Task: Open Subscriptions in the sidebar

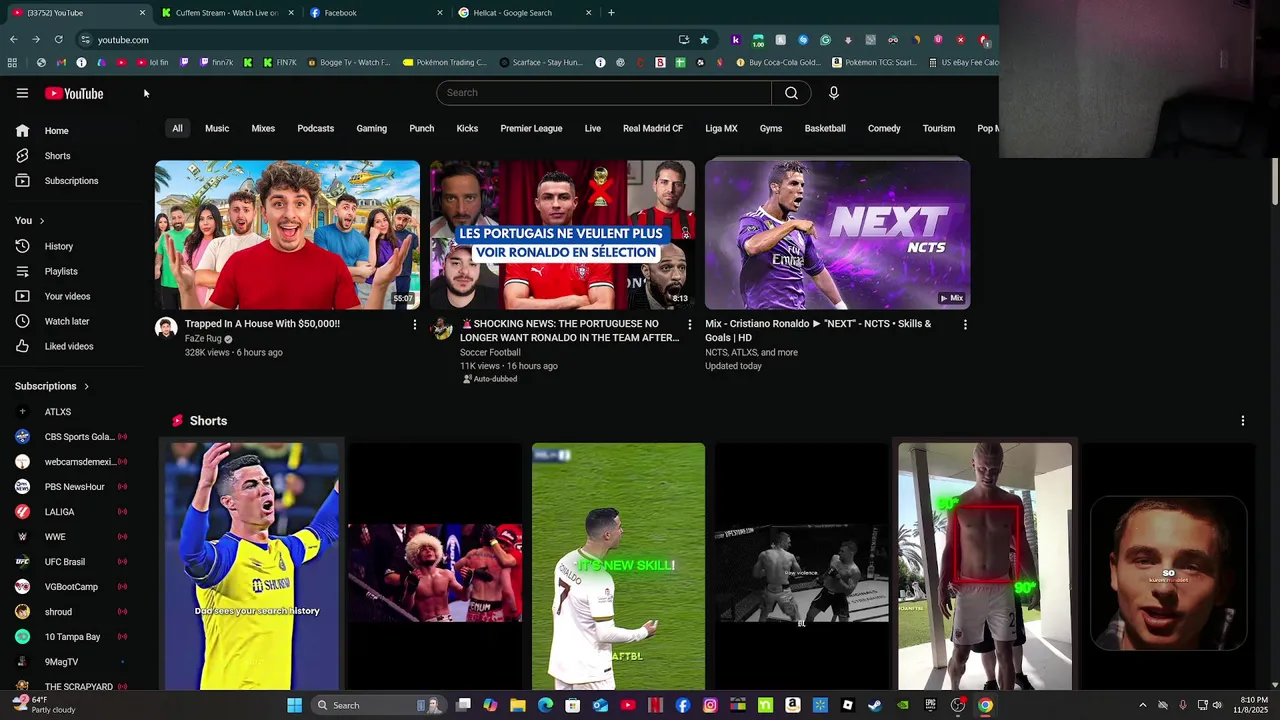Action: click(x=73, y=181)
